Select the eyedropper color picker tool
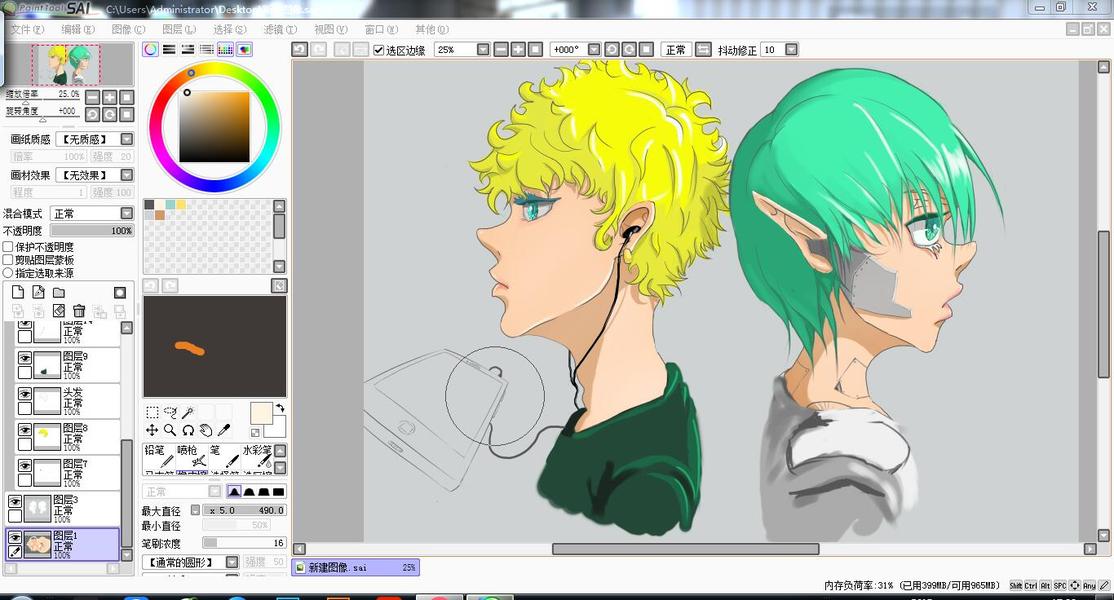The width and height of the screenshot is (1114, 600). coord(223,430)
